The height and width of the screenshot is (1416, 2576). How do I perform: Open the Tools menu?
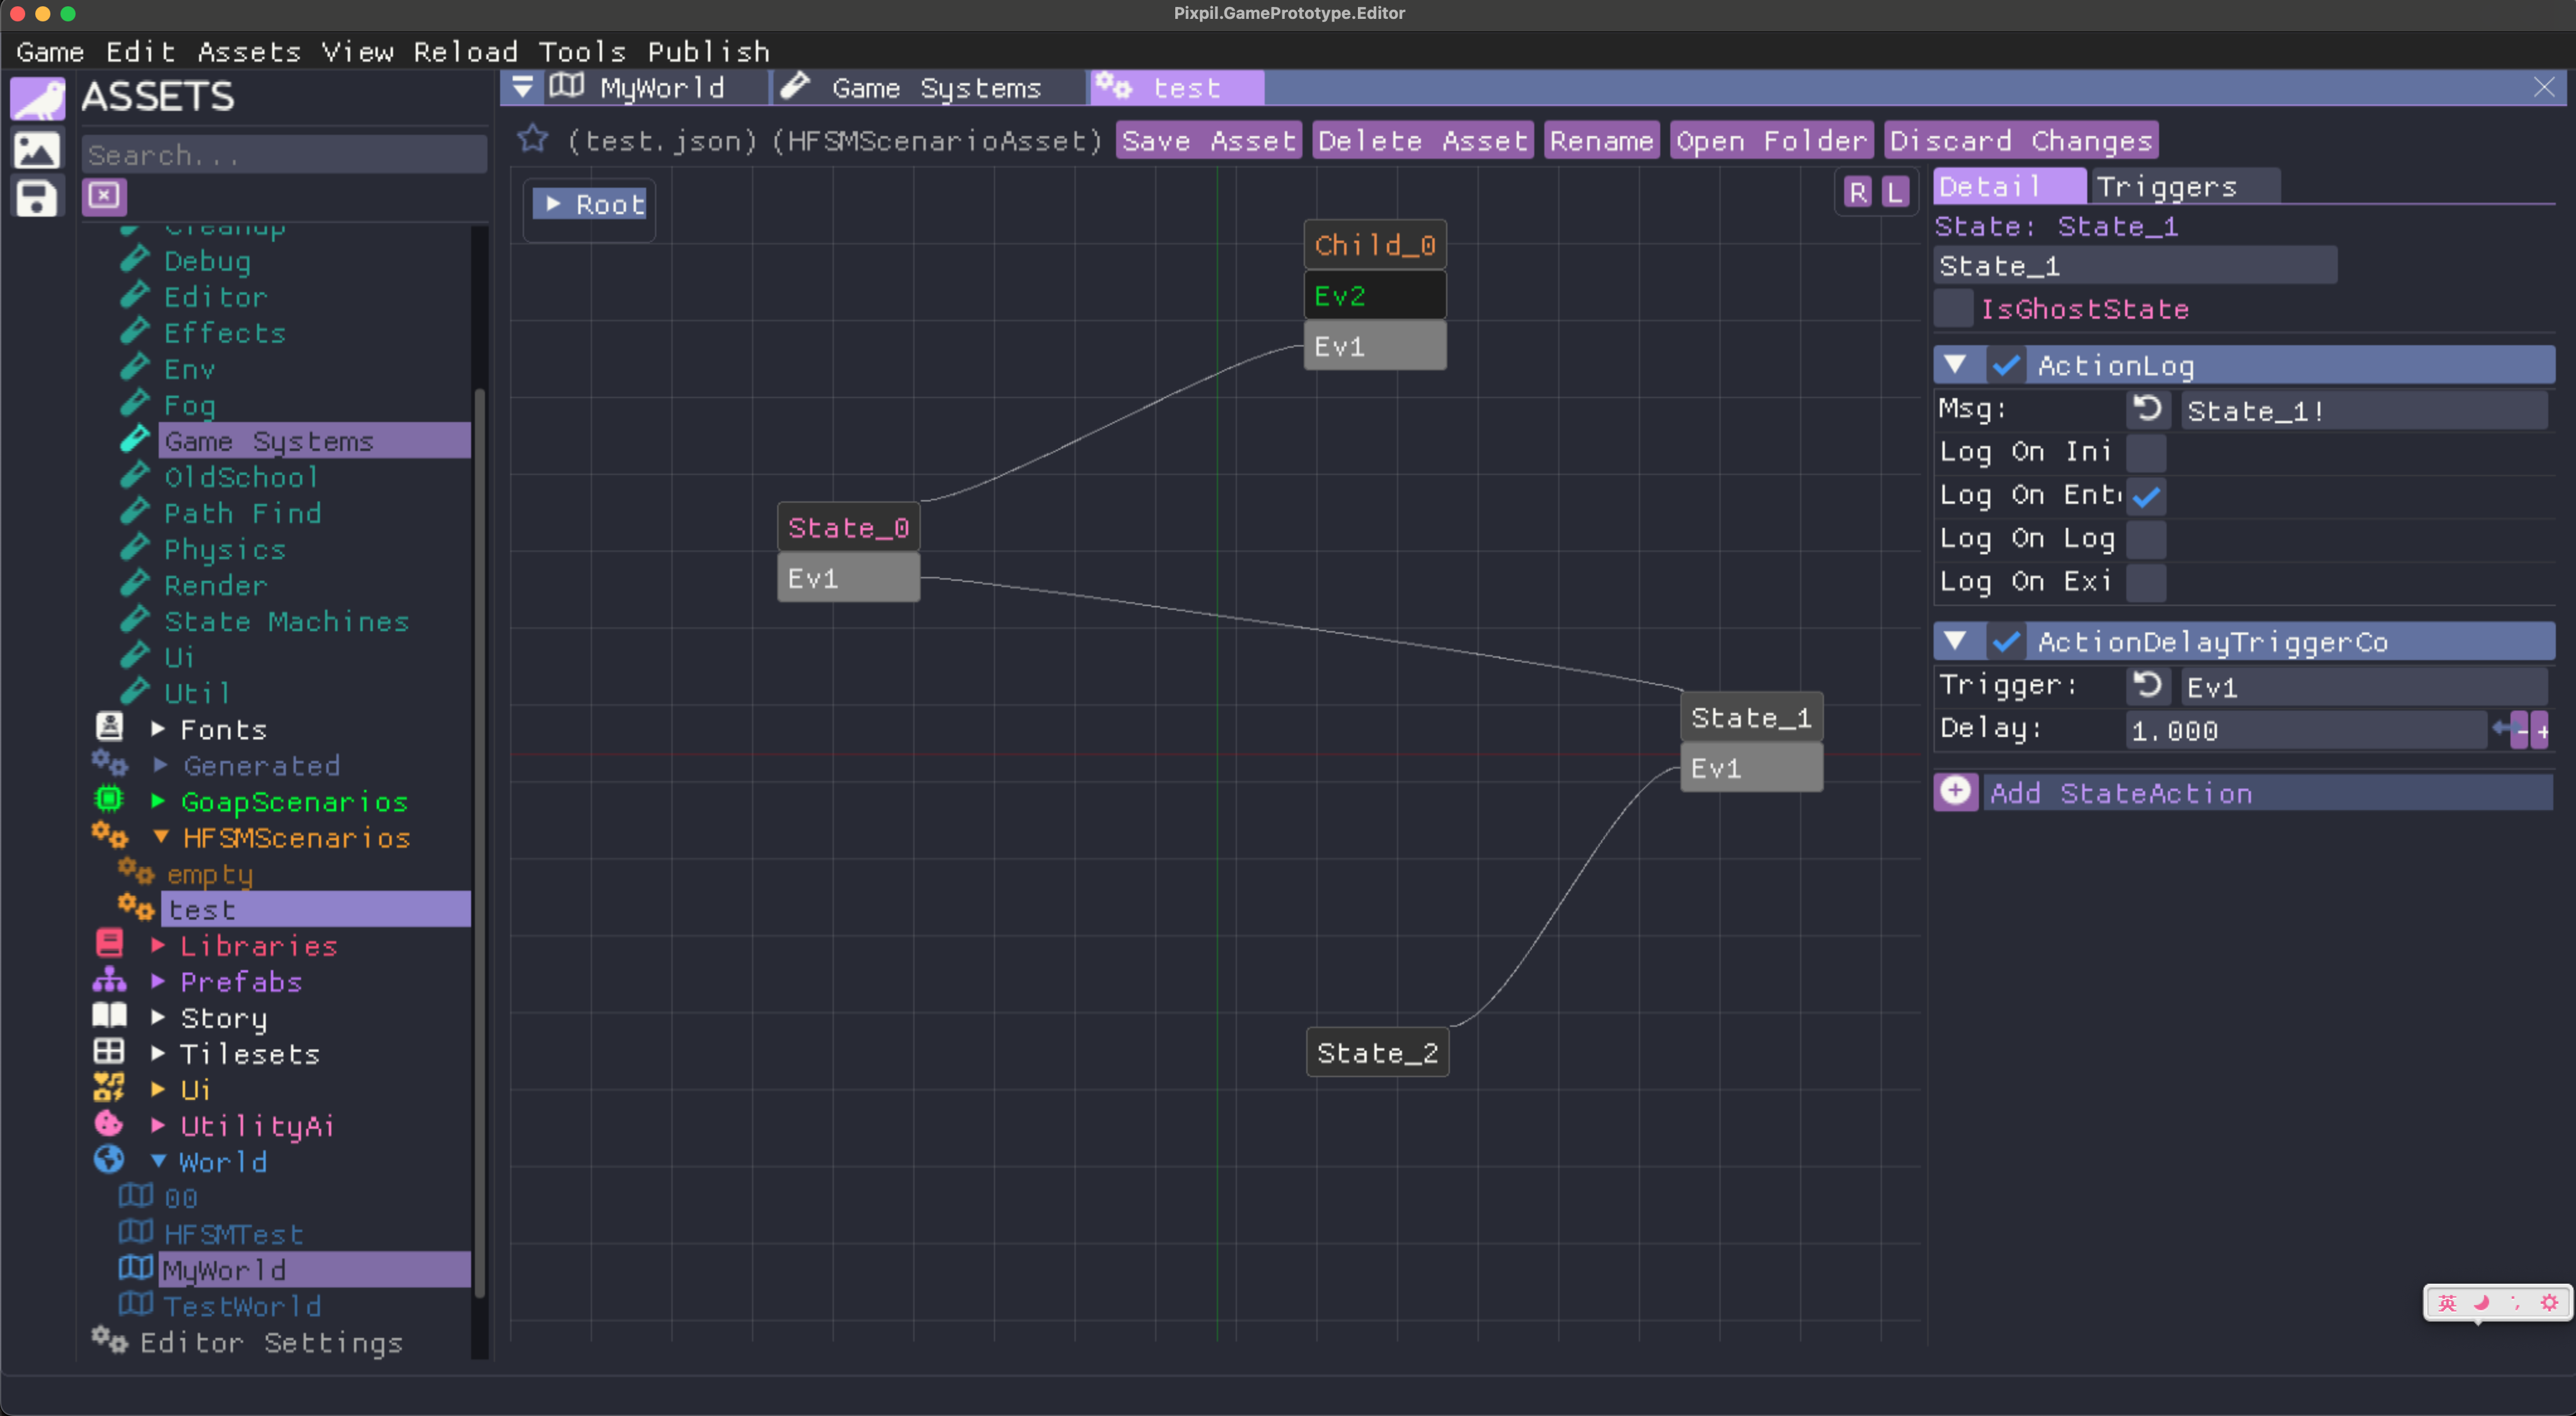click(581, 51)
